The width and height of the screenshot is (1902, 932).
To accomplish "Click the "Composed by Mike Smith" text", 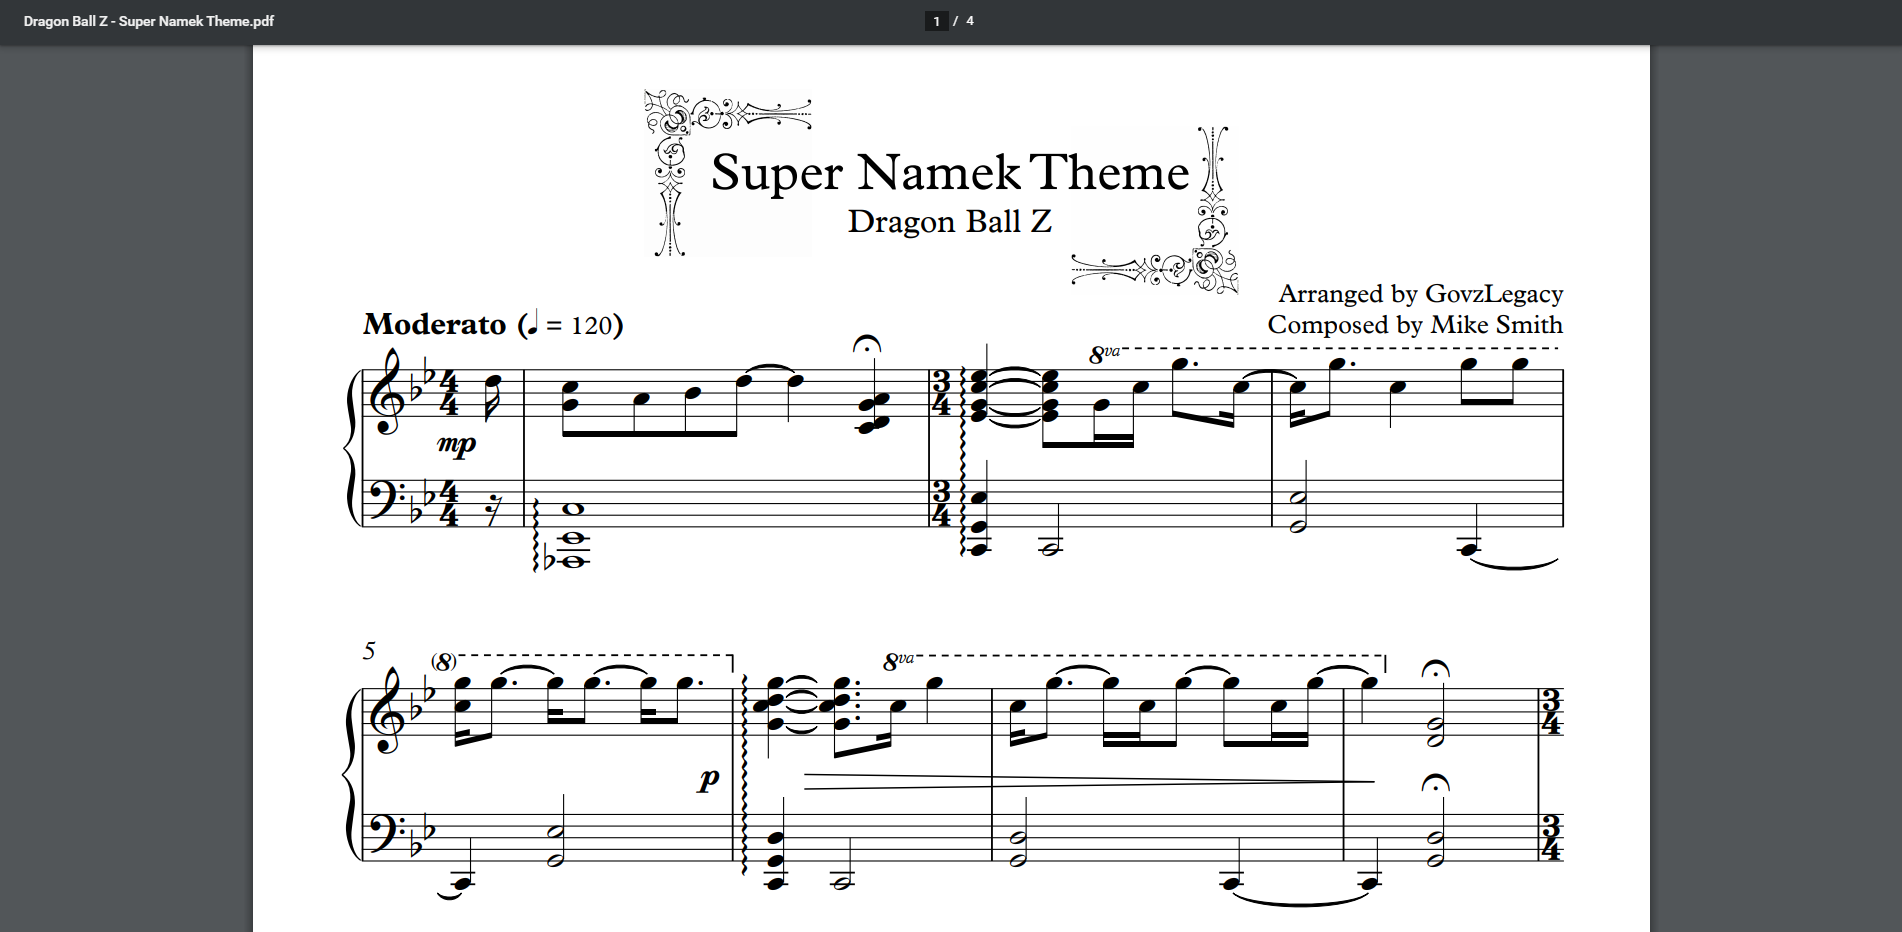I will pos(1414,325).
